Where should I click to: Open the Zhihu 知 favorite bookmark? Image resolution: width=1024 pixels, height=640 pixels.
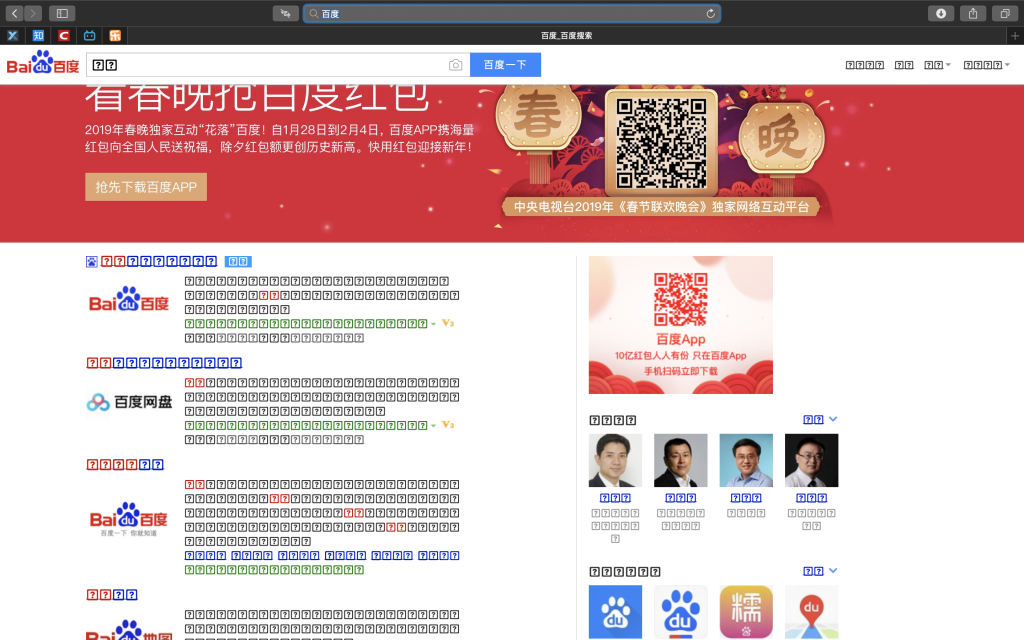pyautogui.click(x=38, y=36)
